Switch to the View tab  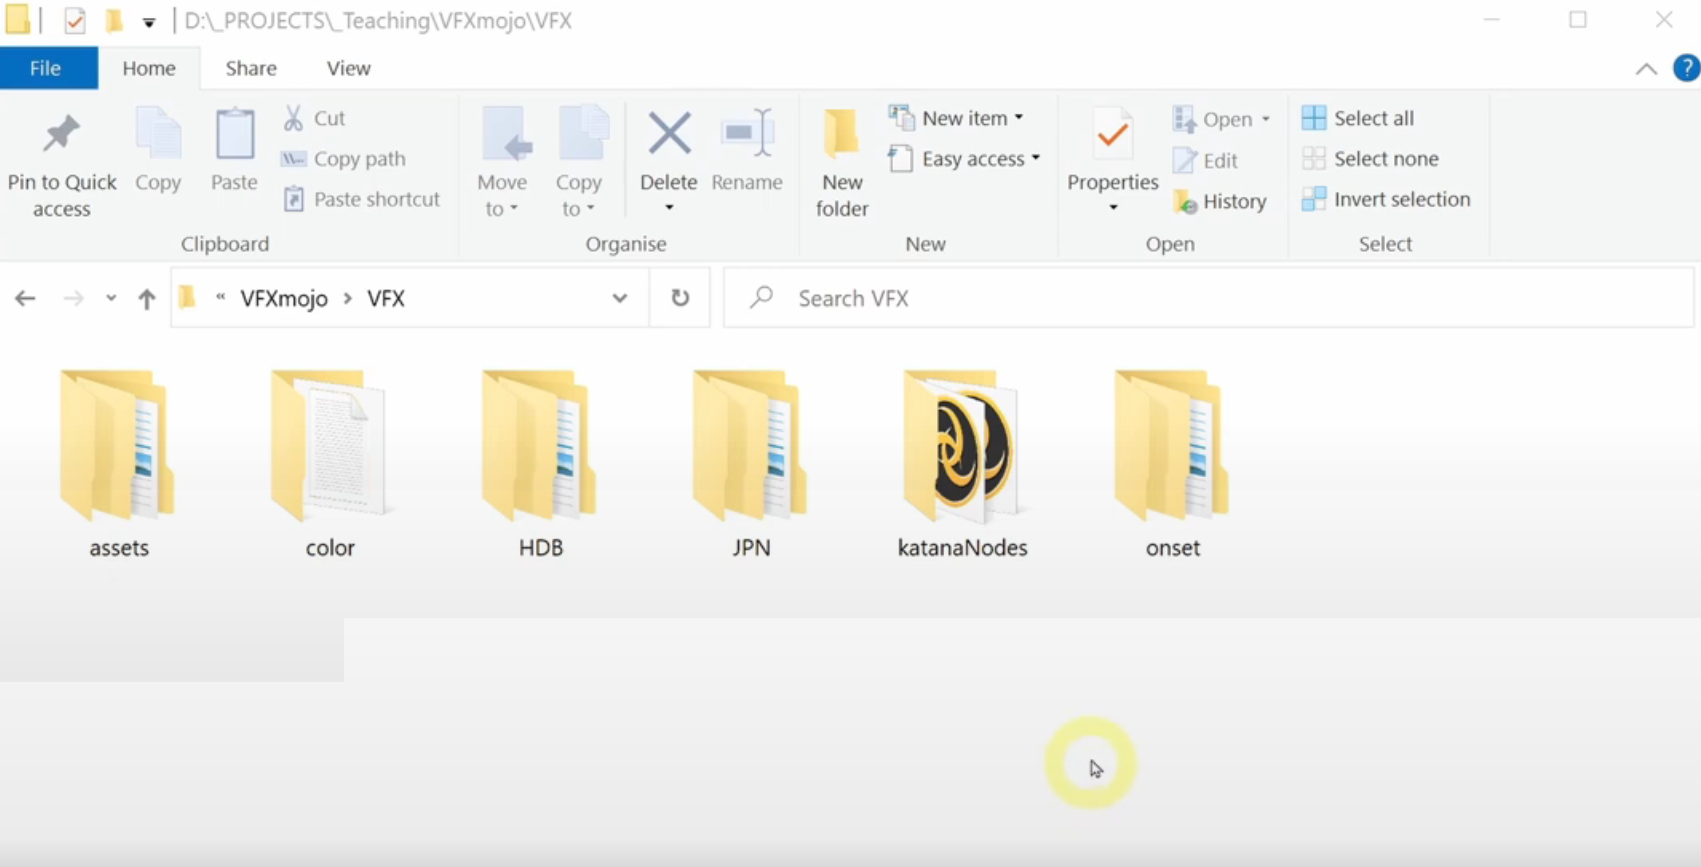click(x=348, y=68)
